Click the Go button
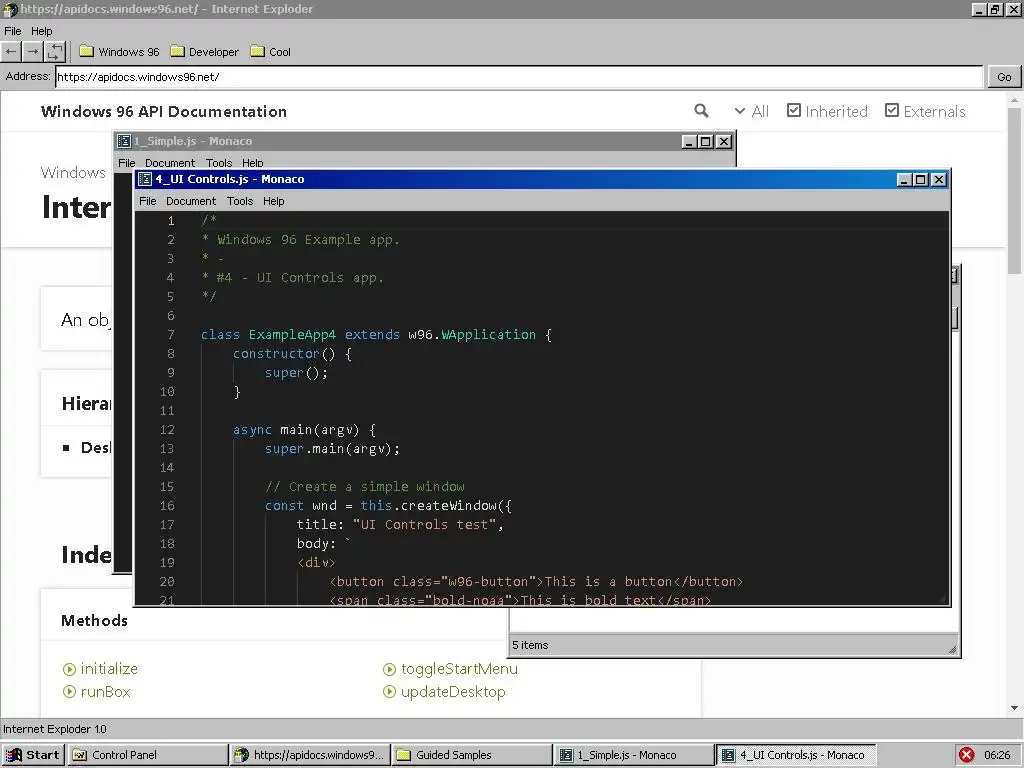This screenshot has width=1024, height=768. pos(1004,76)
